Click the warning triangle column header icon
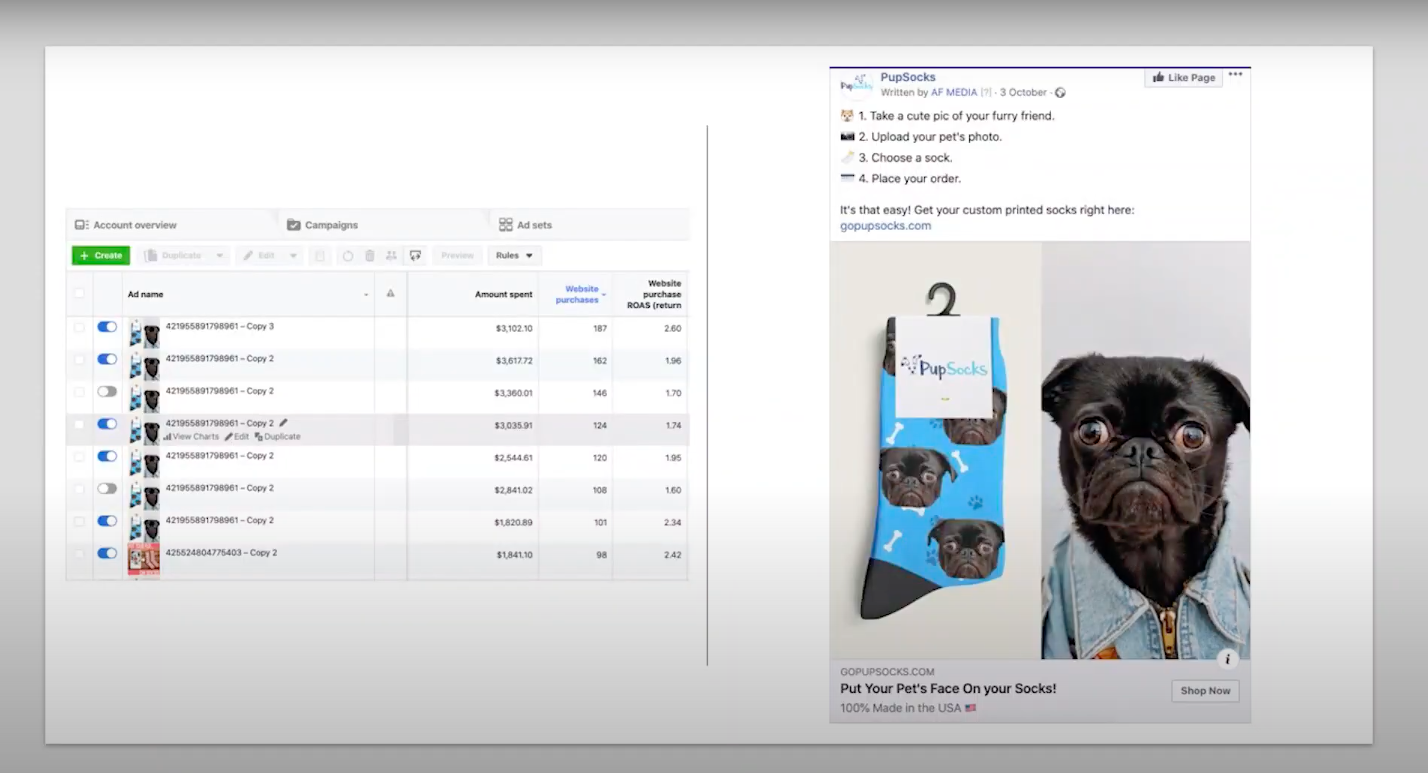 tap(390, 294)
